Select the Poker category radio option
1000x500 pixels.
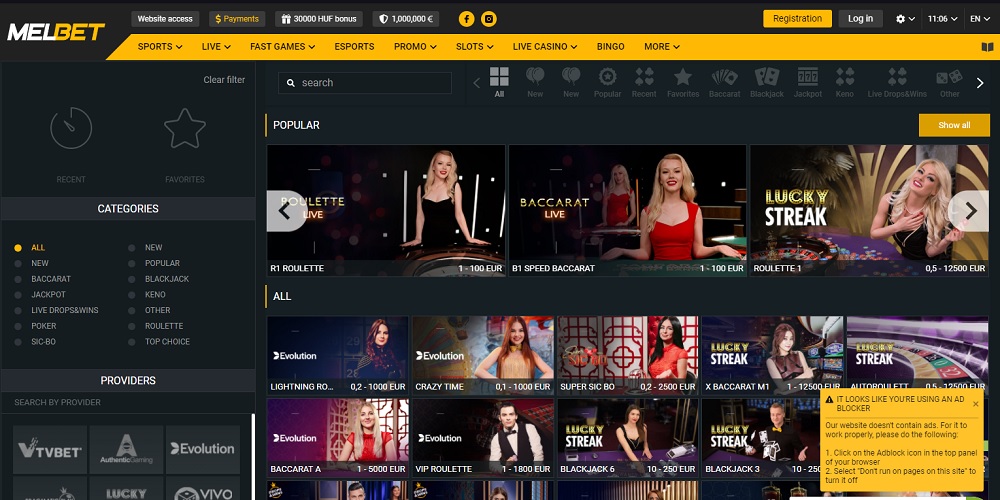click(18, 326)
